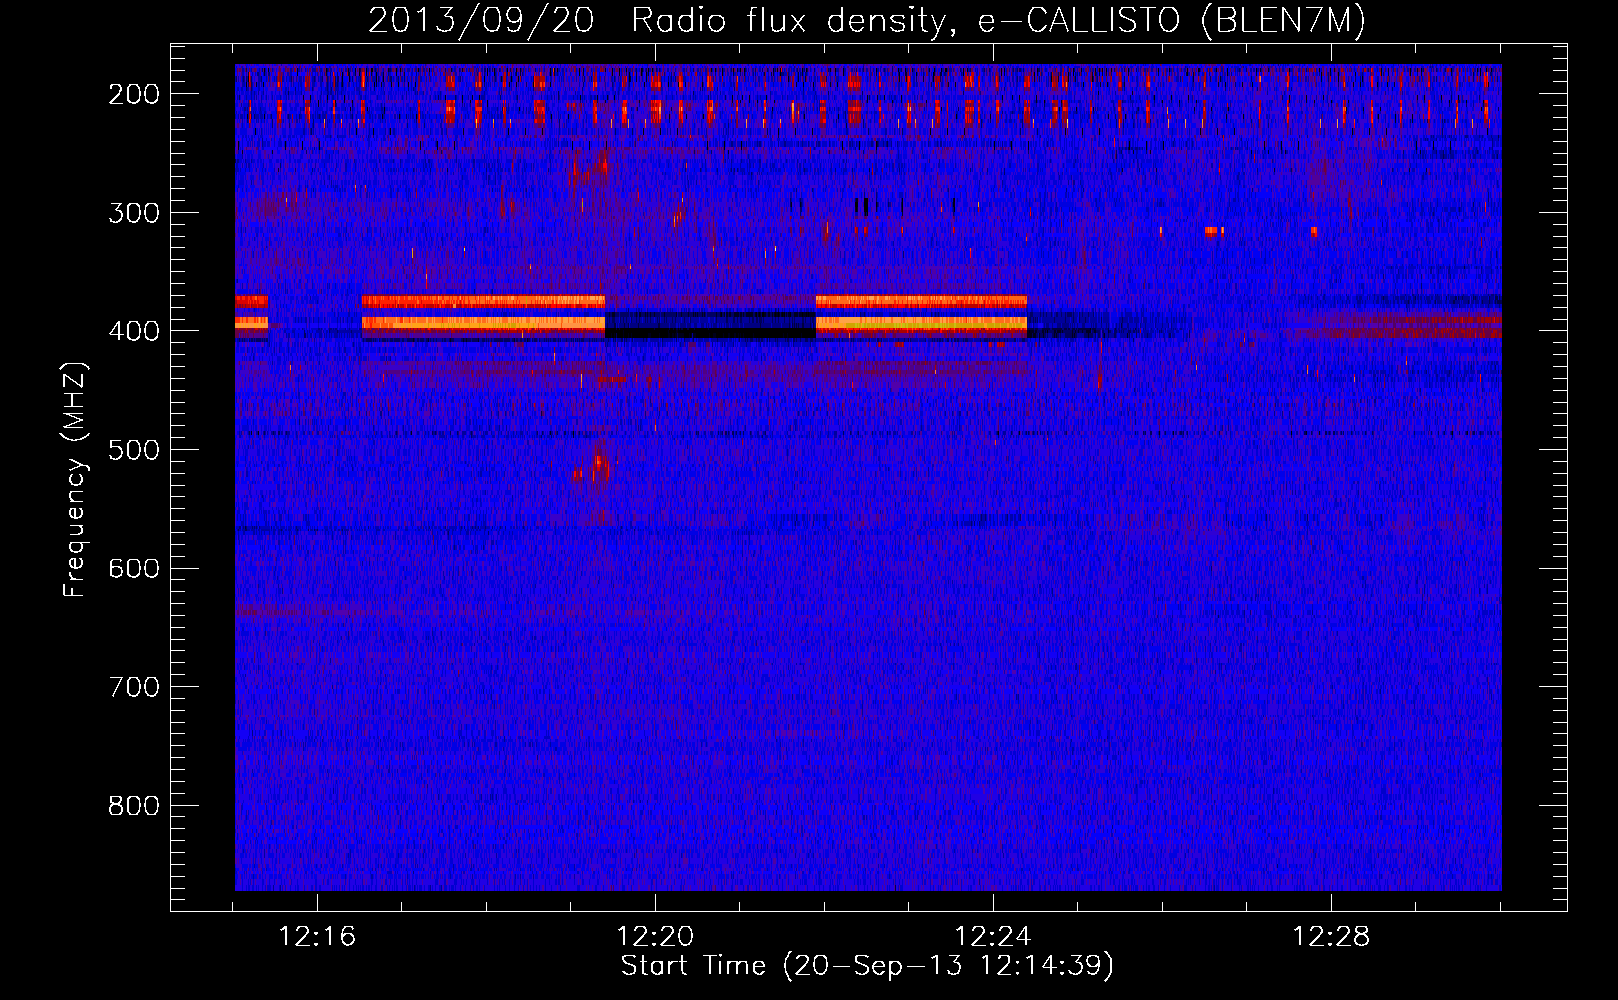Click the 12:28 time tick label
Screen dimensions: 1618x1000
pyautogui.click(x=1331, y=937)
